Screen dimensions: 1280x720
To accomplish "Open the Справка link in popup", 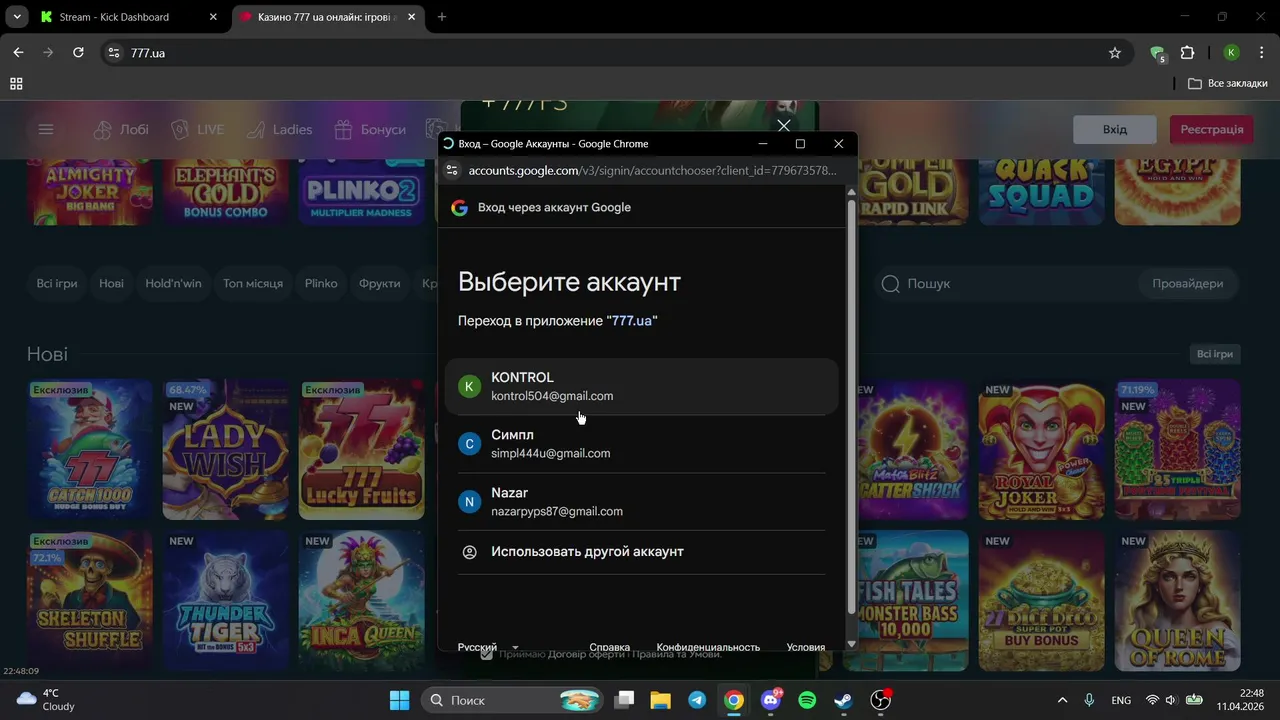I will (609, 647).
